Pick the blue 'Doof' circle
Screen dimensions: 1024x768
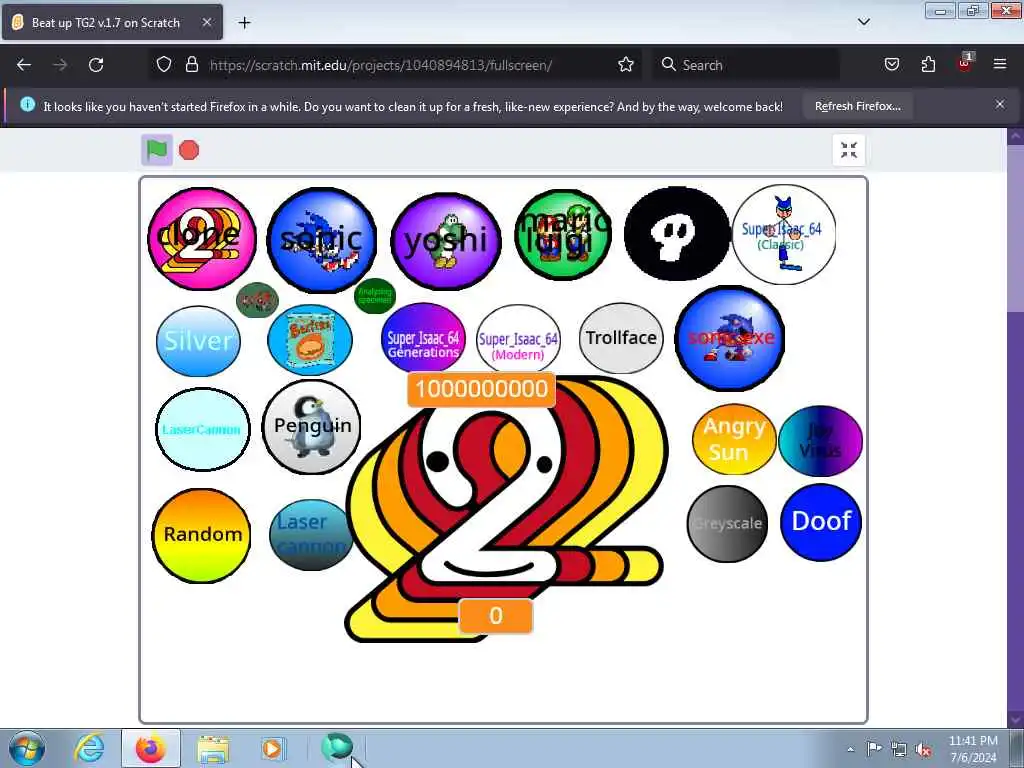pyautogui.click(x=821, y=522)
